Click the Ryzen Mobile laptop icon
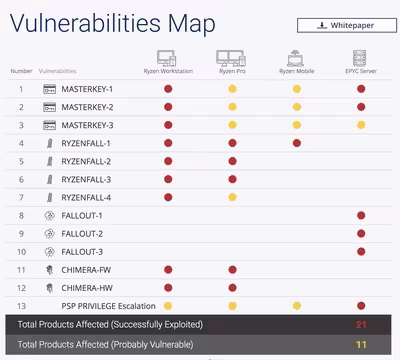Image resolution: width=400 pixels, height=360 pixels. [295, 58]
